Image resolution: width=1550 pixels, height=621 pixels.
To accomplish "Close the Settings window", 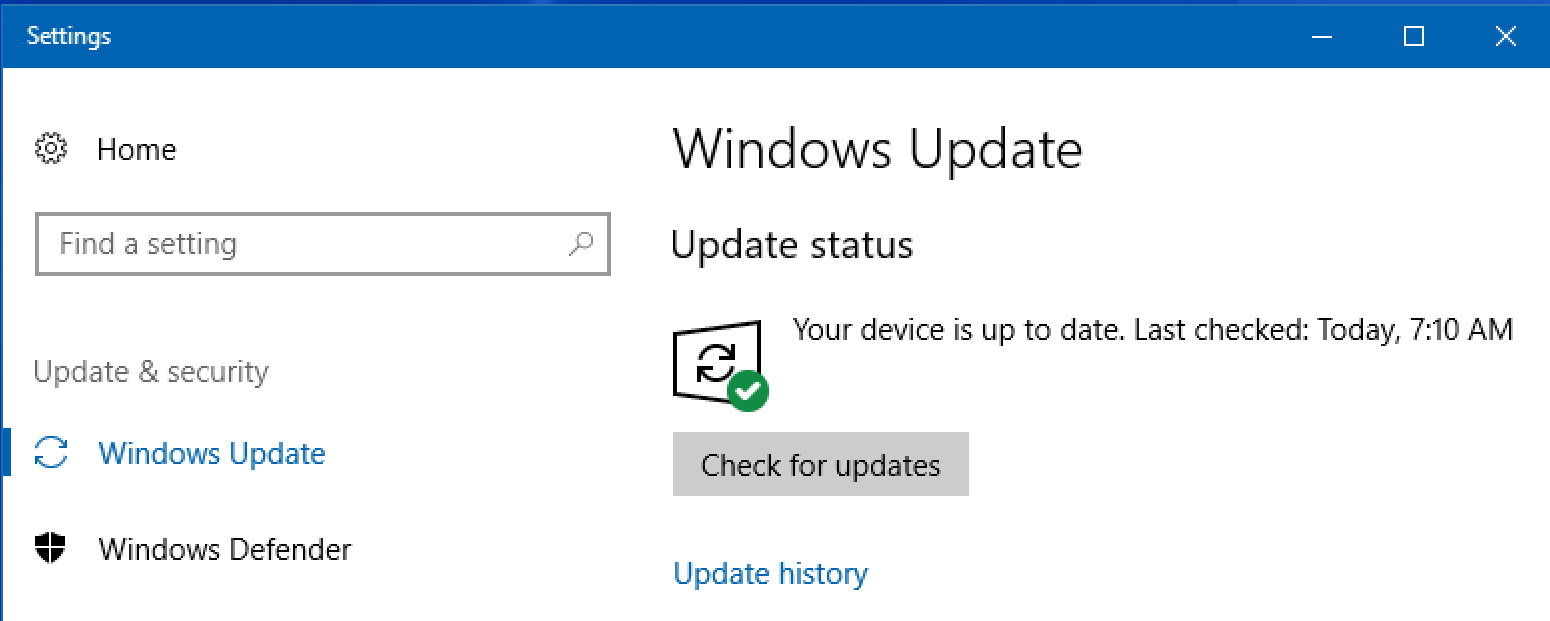I will [1505, 37].
